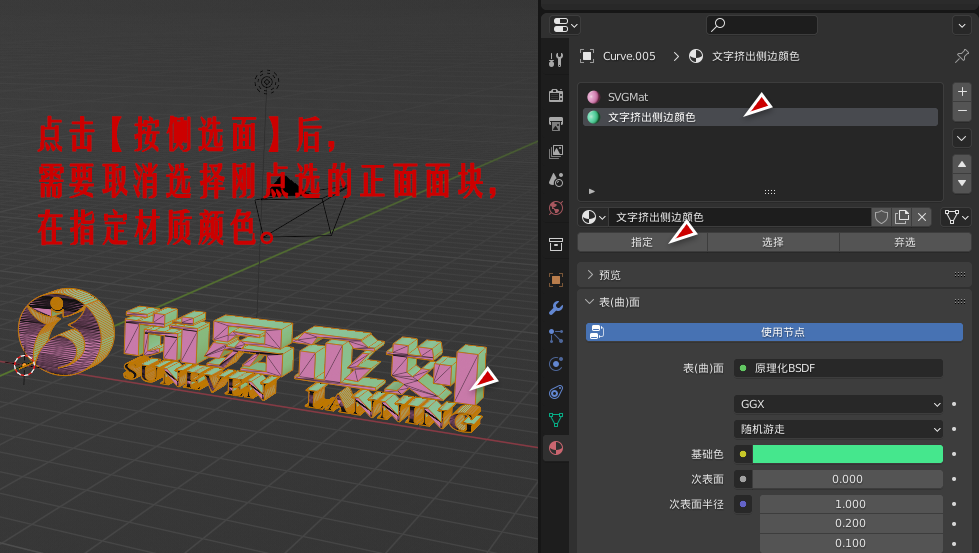Click the Deselect button

pos(904,242)
